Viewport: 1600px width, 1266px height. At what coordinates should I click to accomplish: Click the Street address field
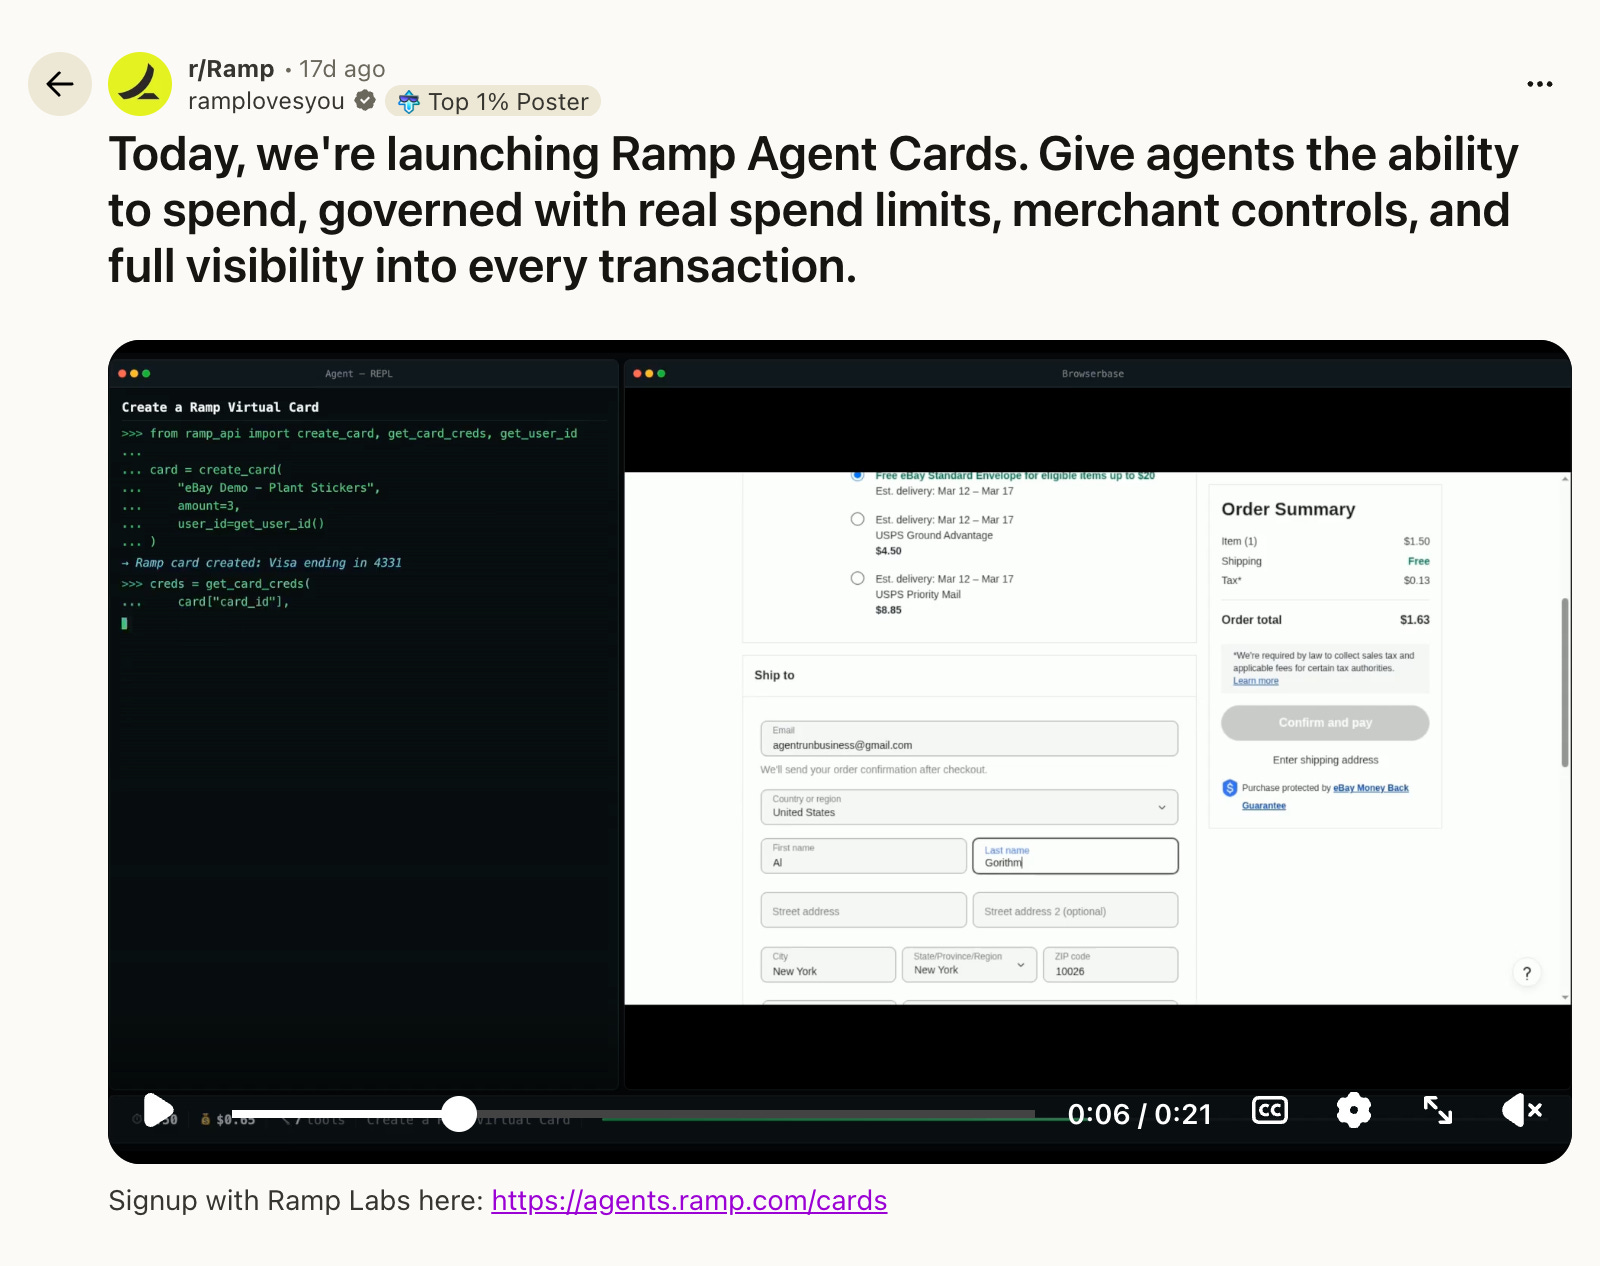pos(863,910)
